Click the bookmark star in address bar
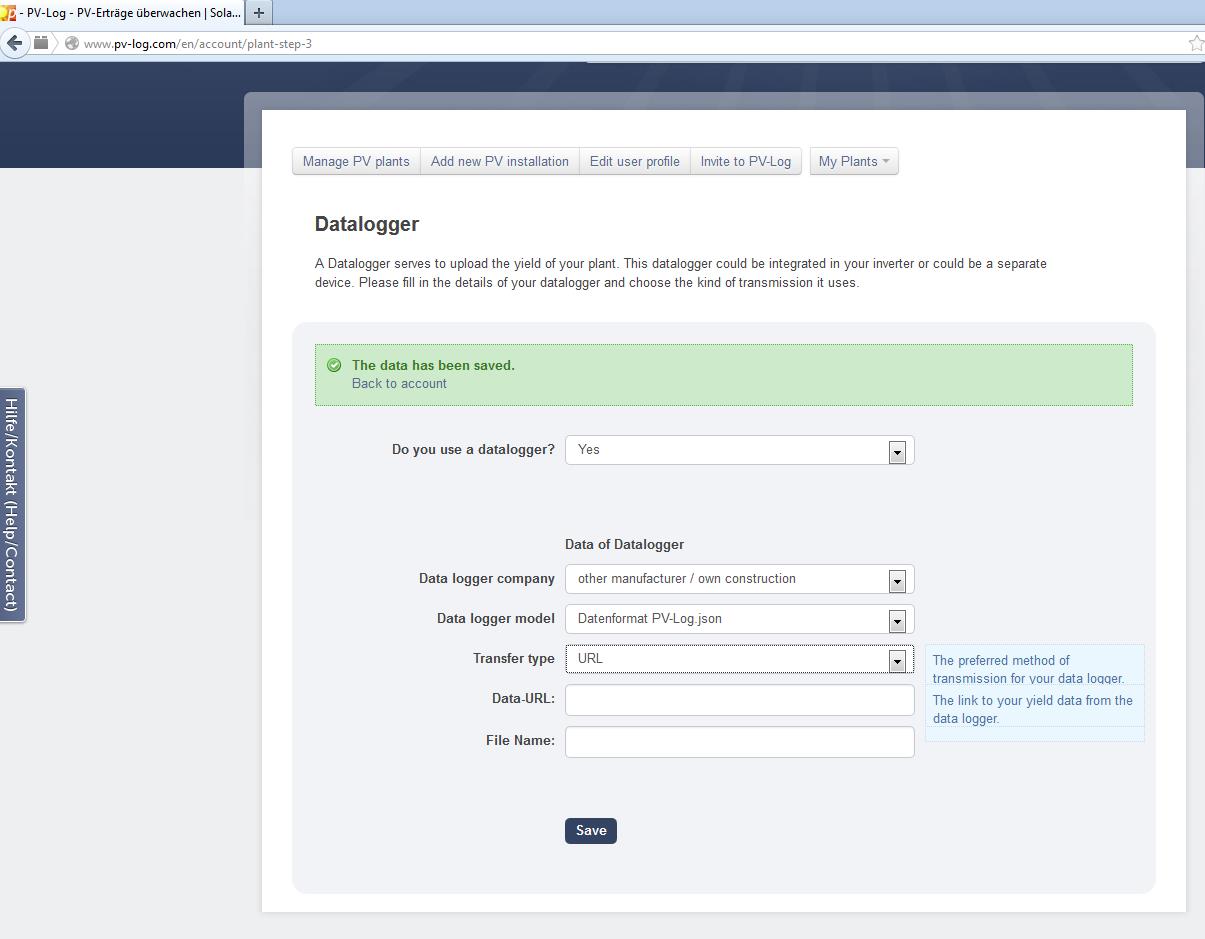 click(x=1195, y=43)
